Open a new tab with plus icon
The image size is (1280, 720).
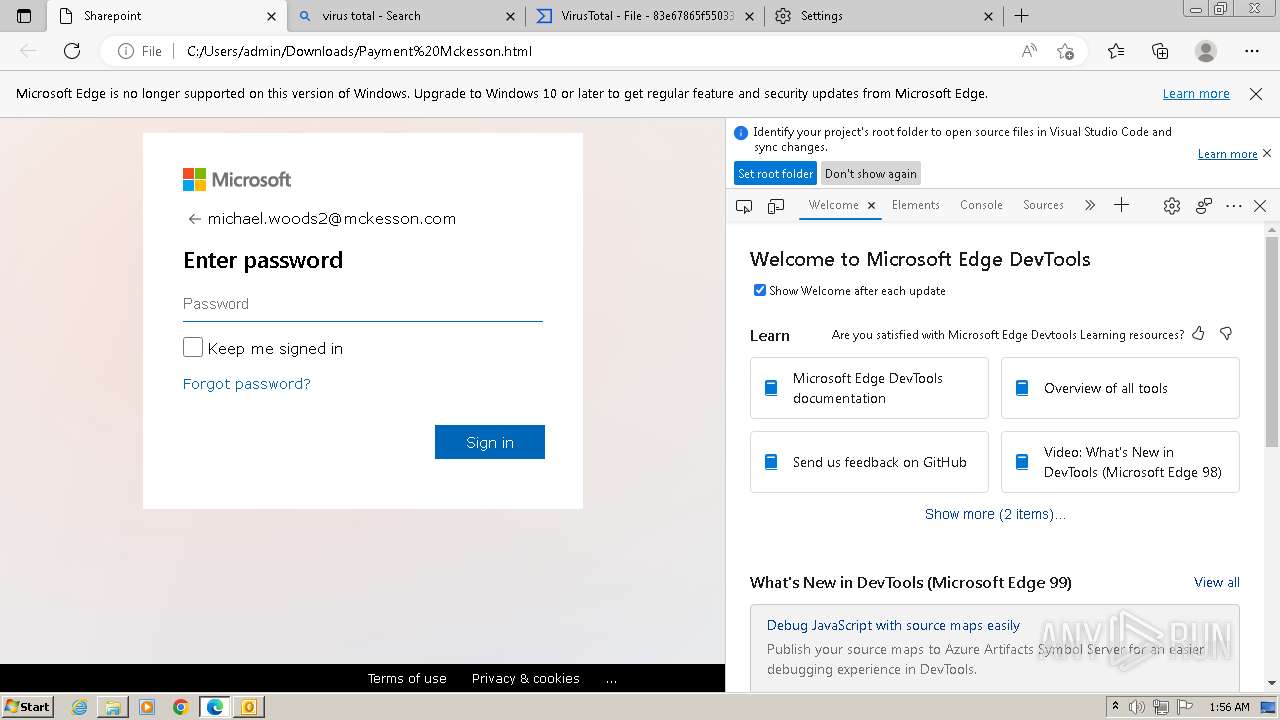[1021, 16]
